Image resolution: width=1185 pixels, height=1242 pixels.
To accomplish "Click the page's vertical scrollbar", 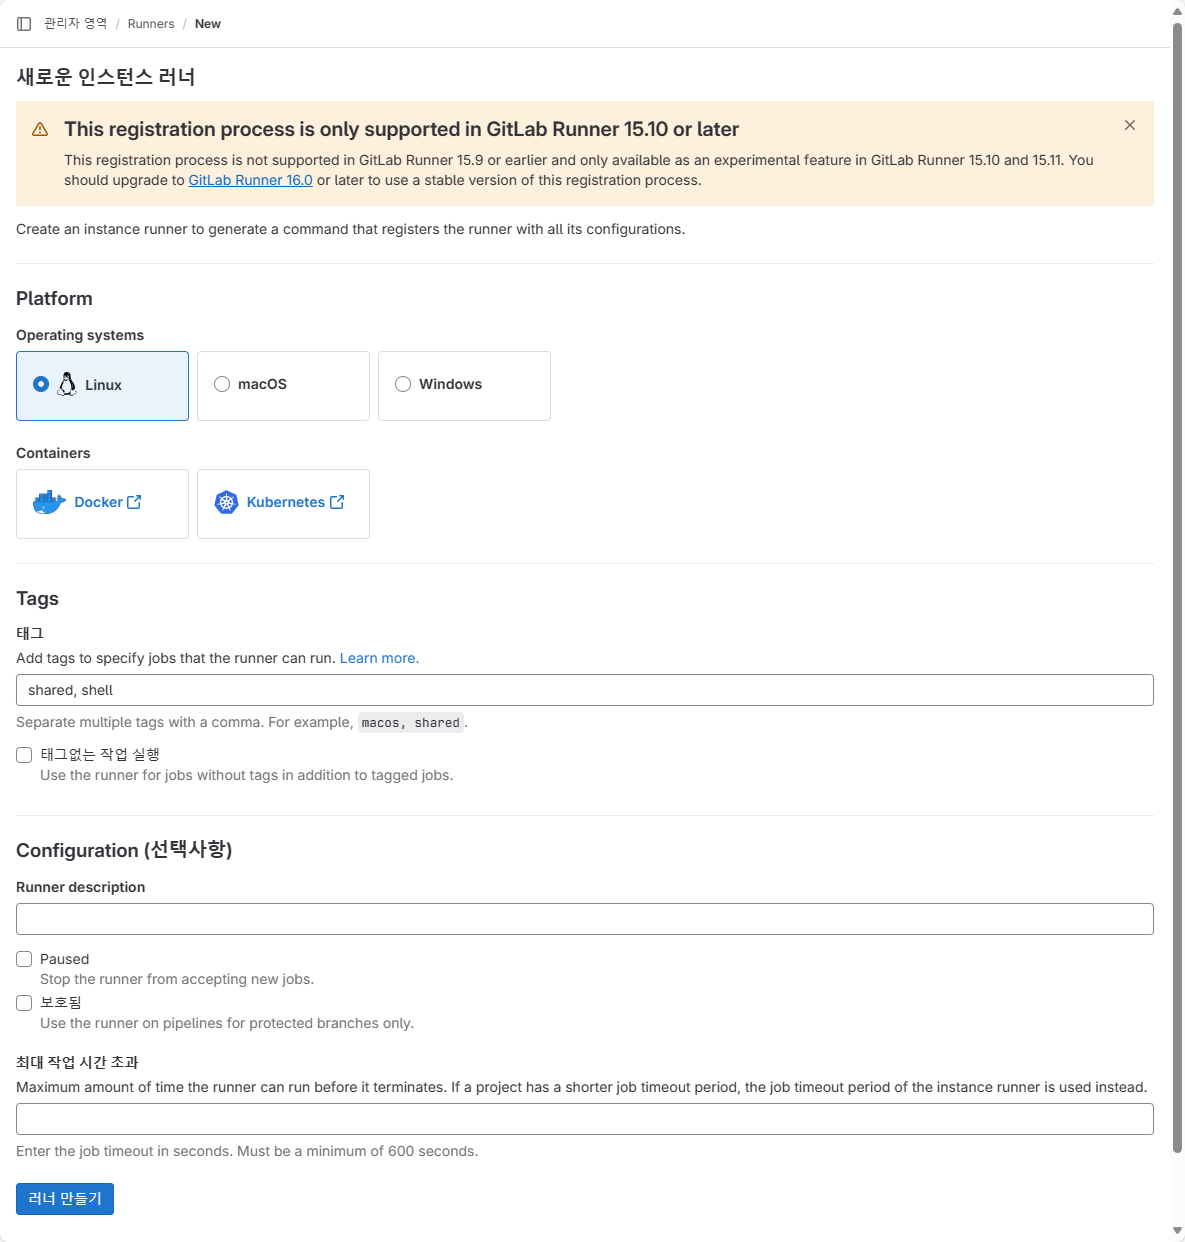I will [x=1178, y=590].
